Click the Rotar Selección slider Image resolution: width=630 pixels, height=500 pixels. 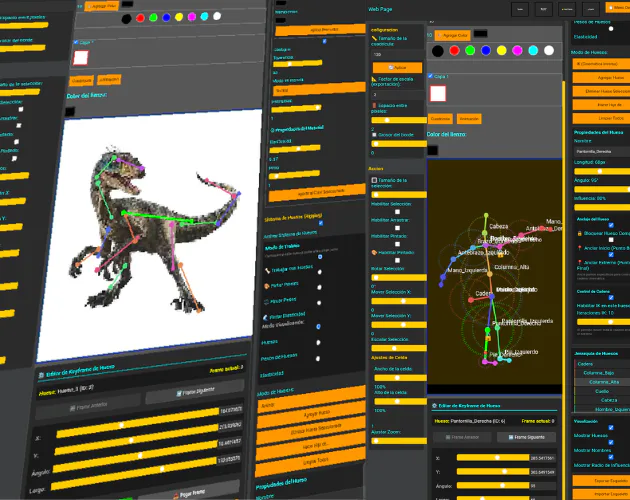pos(399,278)
